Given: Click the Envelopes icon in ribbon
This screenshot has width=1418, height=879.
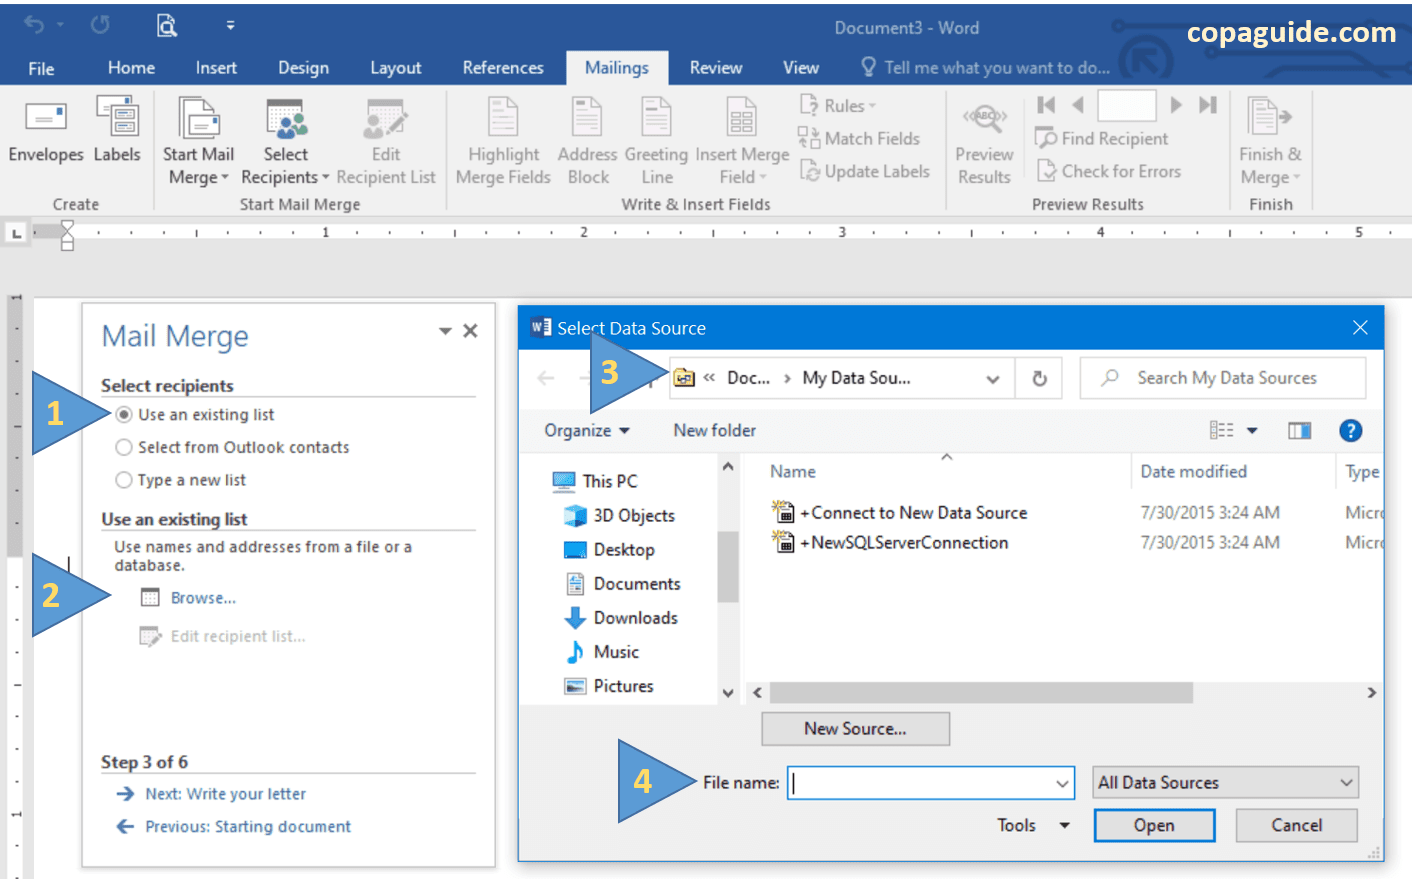Looking at the screenshot, I should tap(46, 118).
